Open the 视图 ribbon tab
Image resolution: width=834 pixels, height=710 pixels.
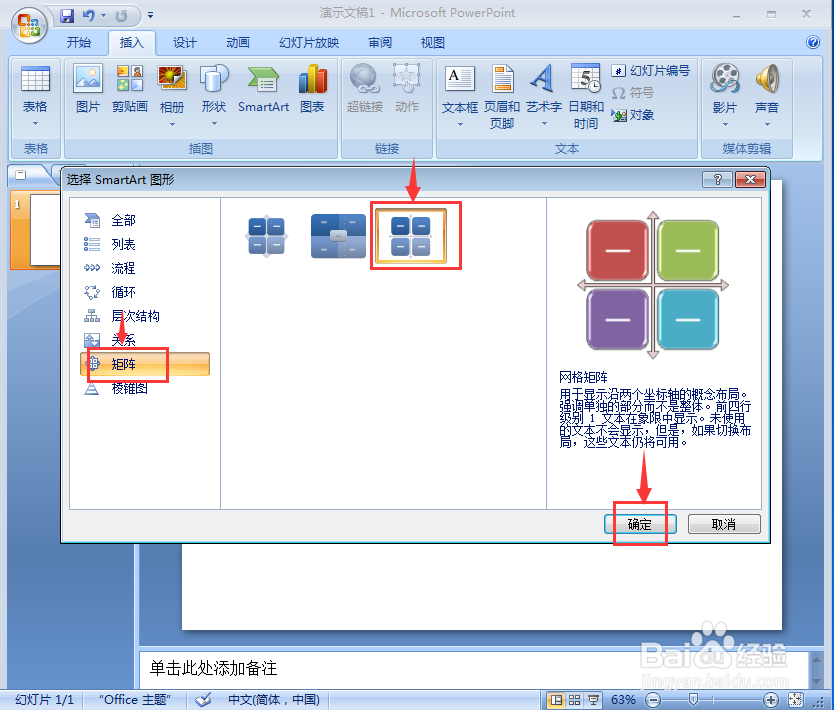point(432,43)
